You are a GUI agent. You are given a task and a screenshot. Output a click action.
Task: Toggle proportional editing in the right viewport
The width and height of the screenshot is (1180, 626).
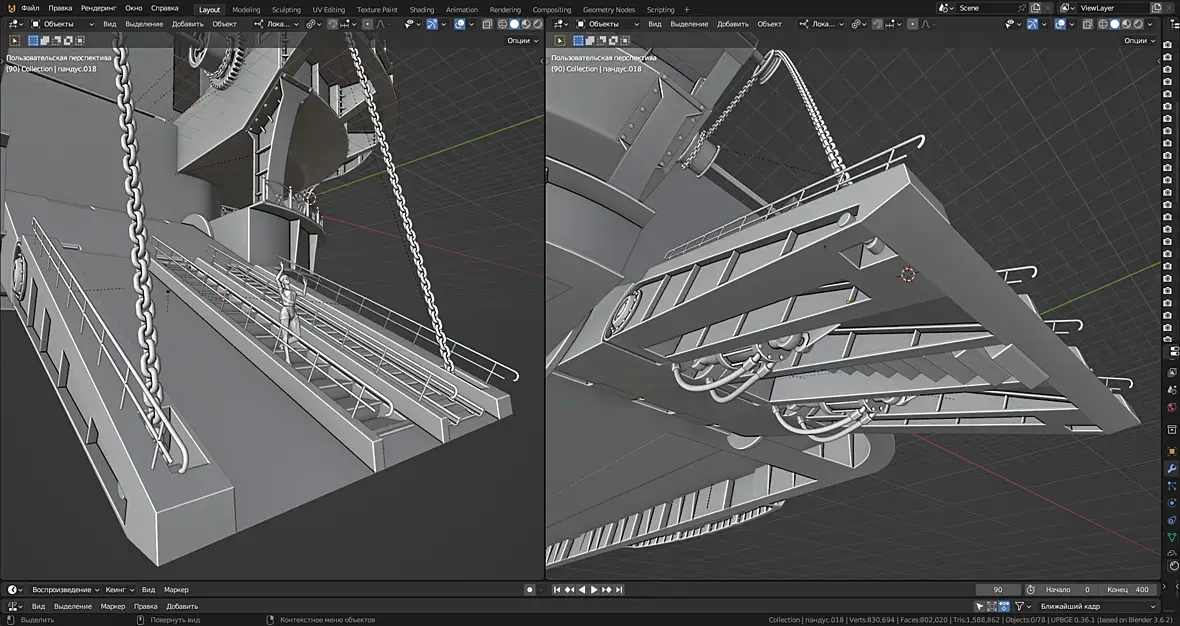click(912, 24)
